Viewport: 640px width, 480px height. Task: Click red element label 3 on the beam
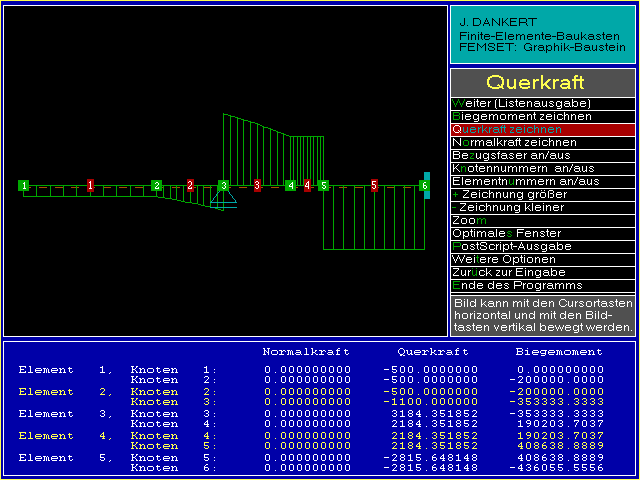point(257,185)
